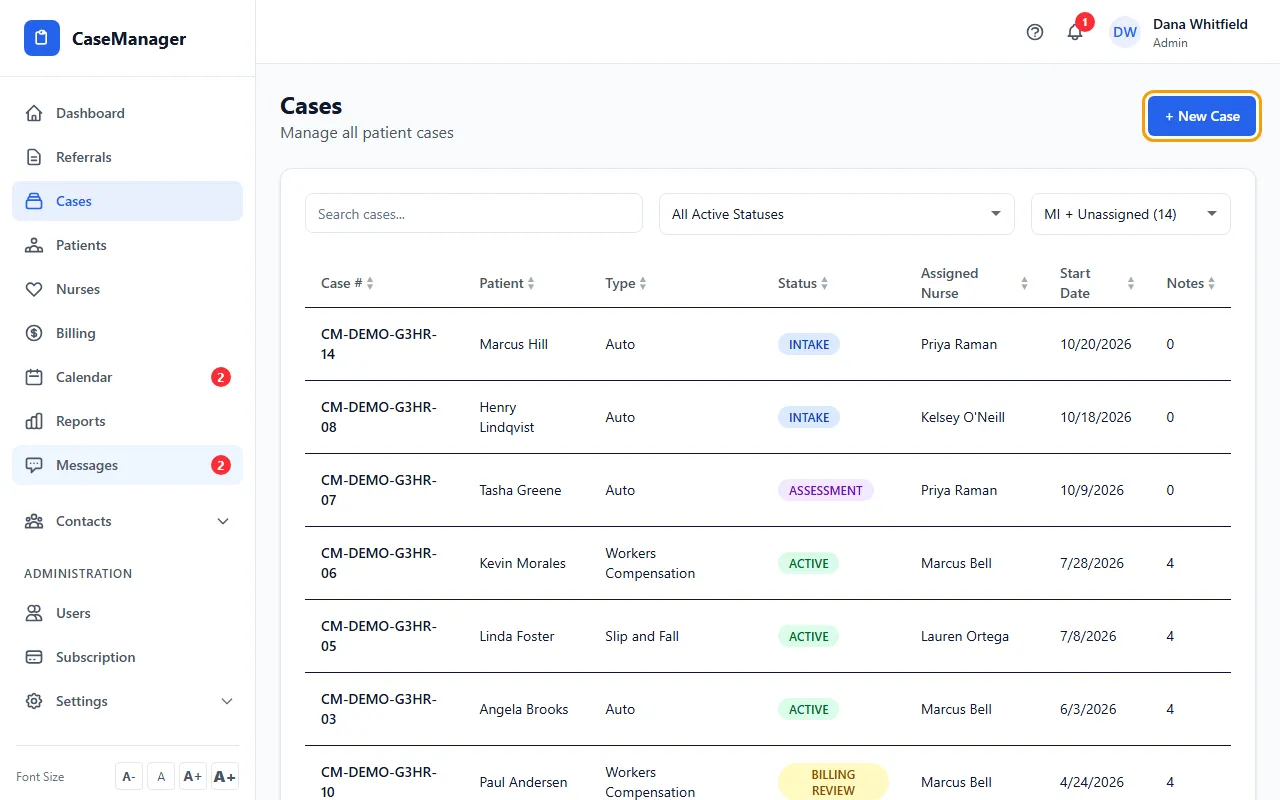Click the ASSESSMENT status badge
Screen dimensions: 1280x800
tap(826, 490)
